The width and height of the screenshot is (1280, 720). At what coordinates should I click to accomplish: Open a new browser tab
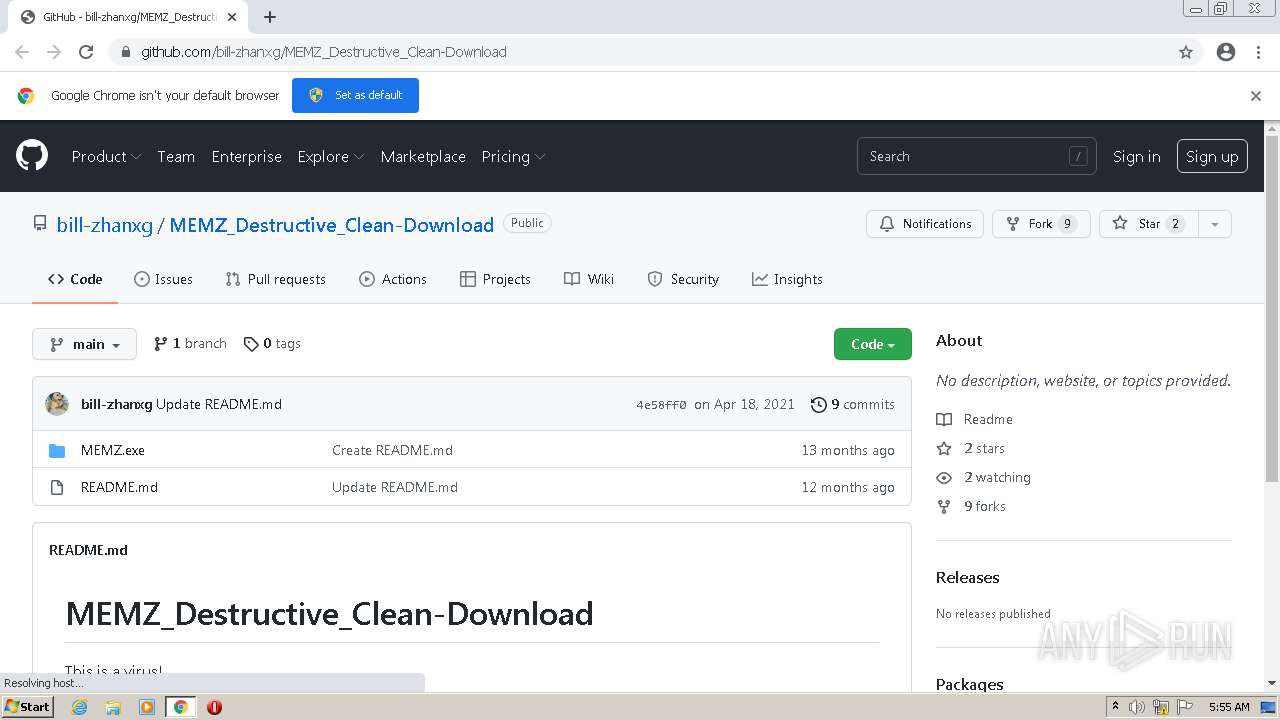[270, 17]
